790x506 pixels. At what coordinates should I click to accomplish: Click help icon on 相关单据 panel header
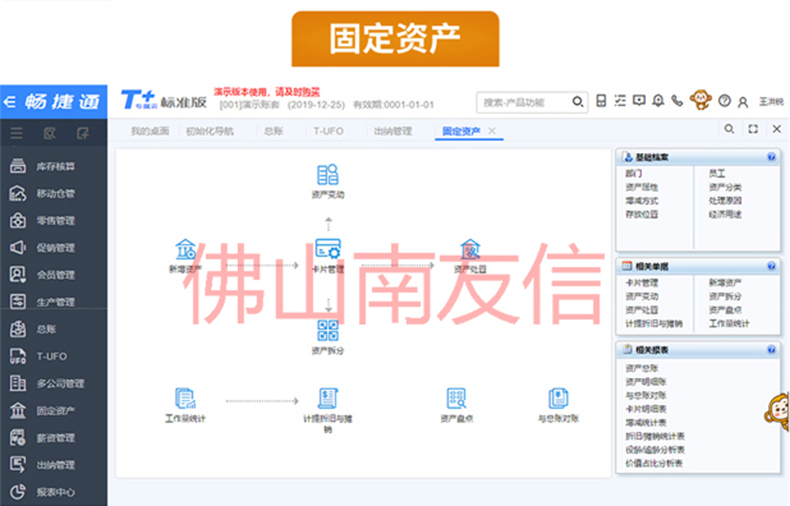click(x=771, y=266)
